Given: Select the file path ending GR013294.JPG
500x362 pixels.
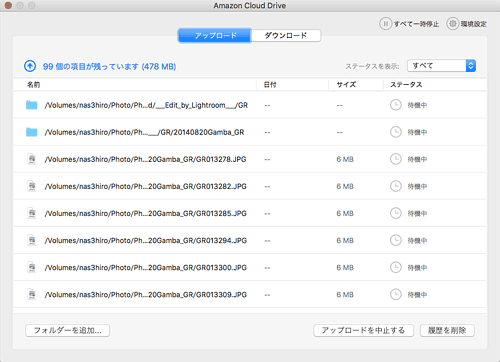Looking at the screenshot, I should 146,240.
